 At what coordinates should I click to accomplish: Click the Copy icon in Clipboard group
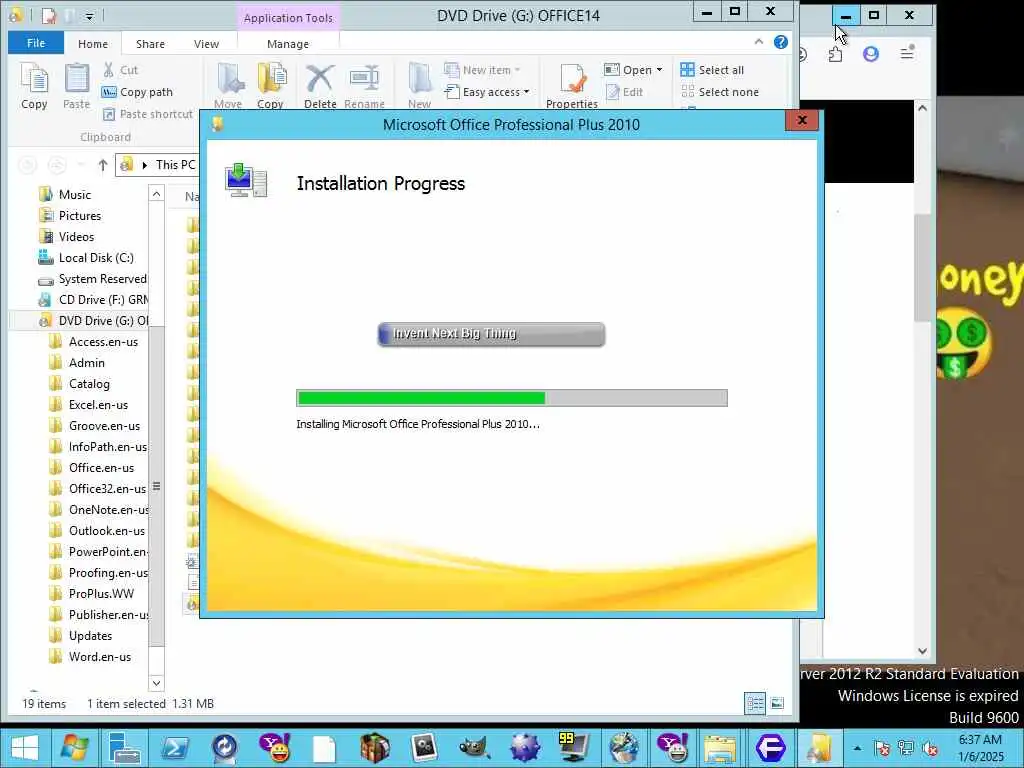[x=34, y=86]
